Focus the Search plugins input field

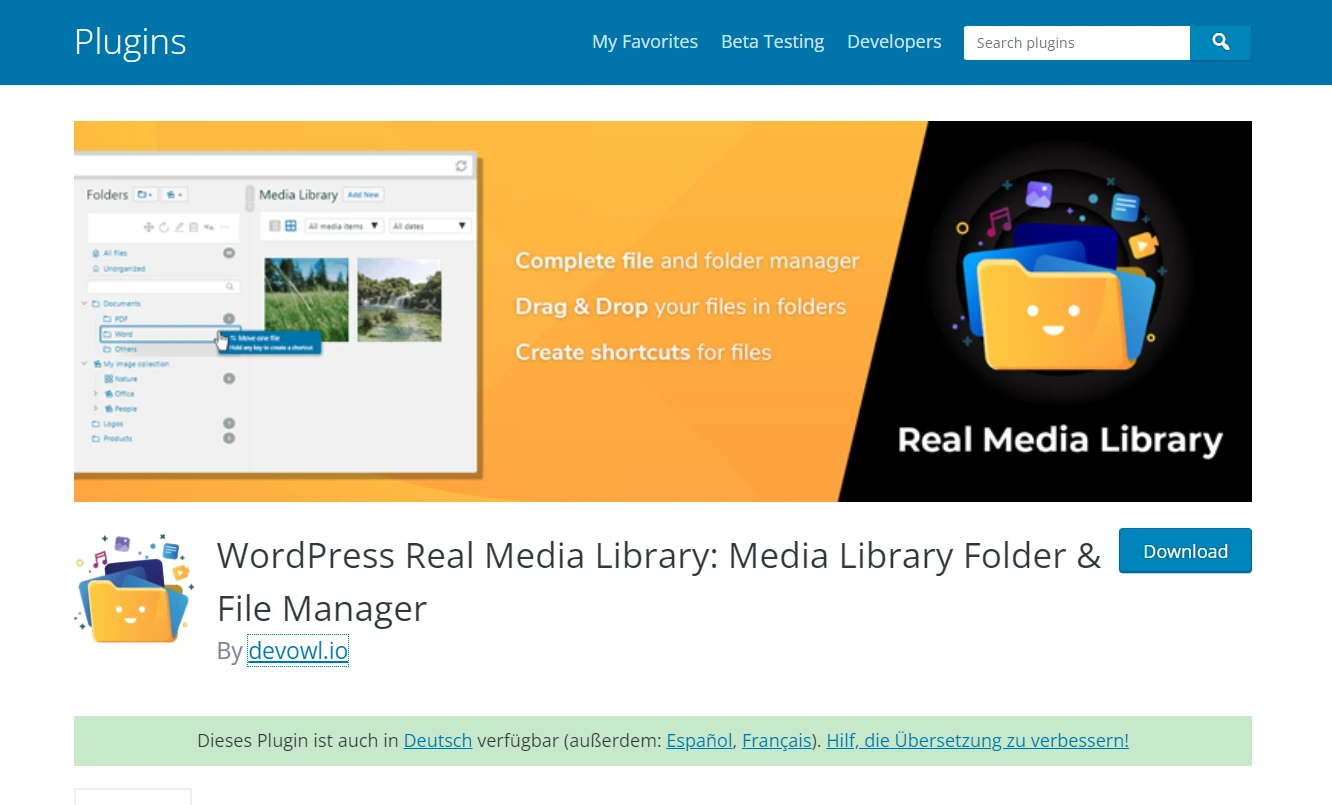[1077, 42]
